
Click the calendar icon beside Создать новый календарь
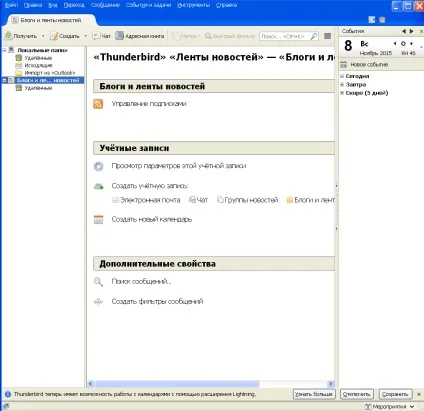(x=98, y=220)
